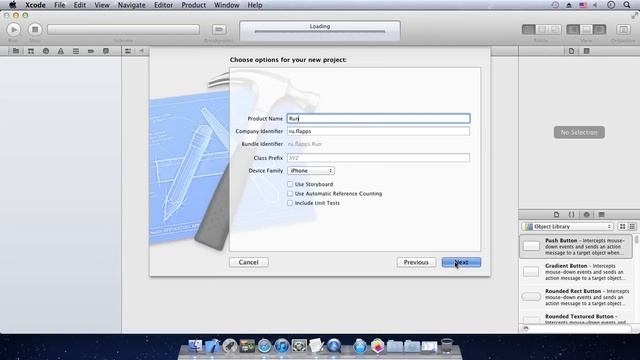640x360 pixels.
Task: Show the File Template library
Action: [x=556, y=214]
